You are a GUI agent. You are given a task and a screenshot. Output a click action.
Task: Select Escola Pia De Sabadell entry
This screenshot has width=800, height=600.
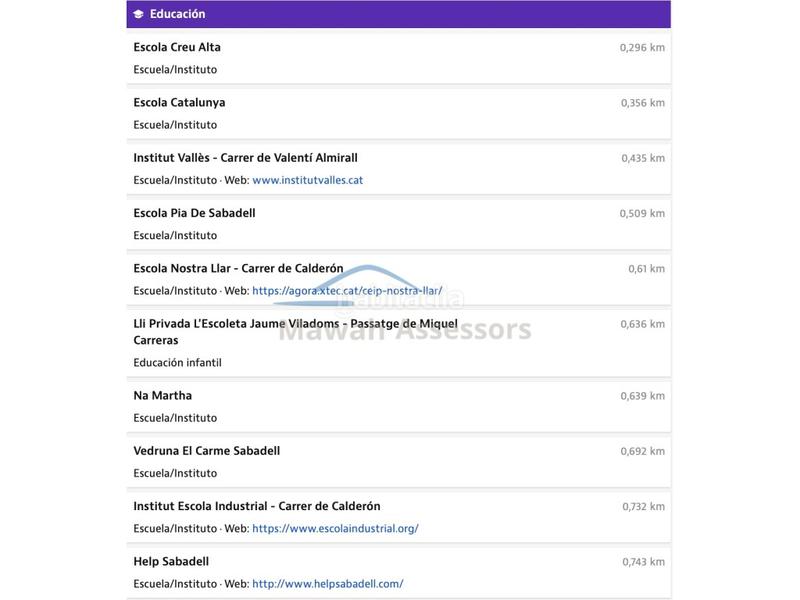[194, 213]
